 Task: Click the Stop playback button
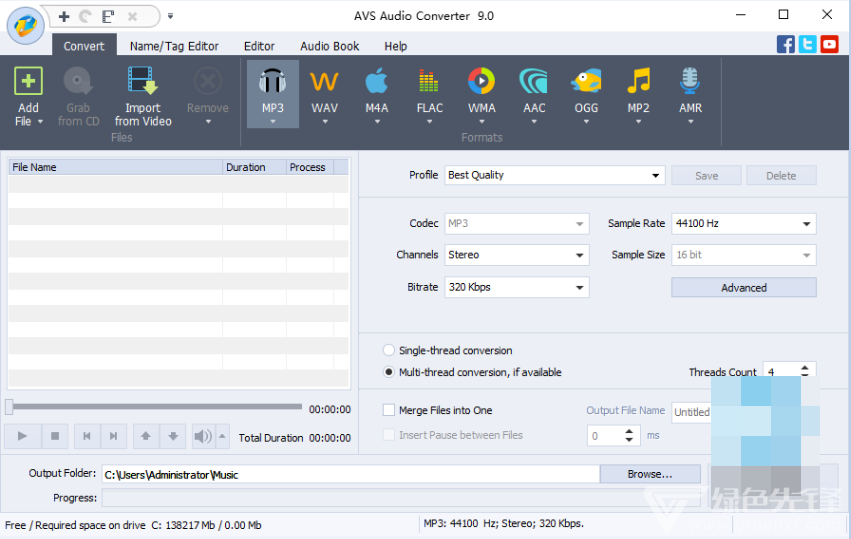click(55, 436)
